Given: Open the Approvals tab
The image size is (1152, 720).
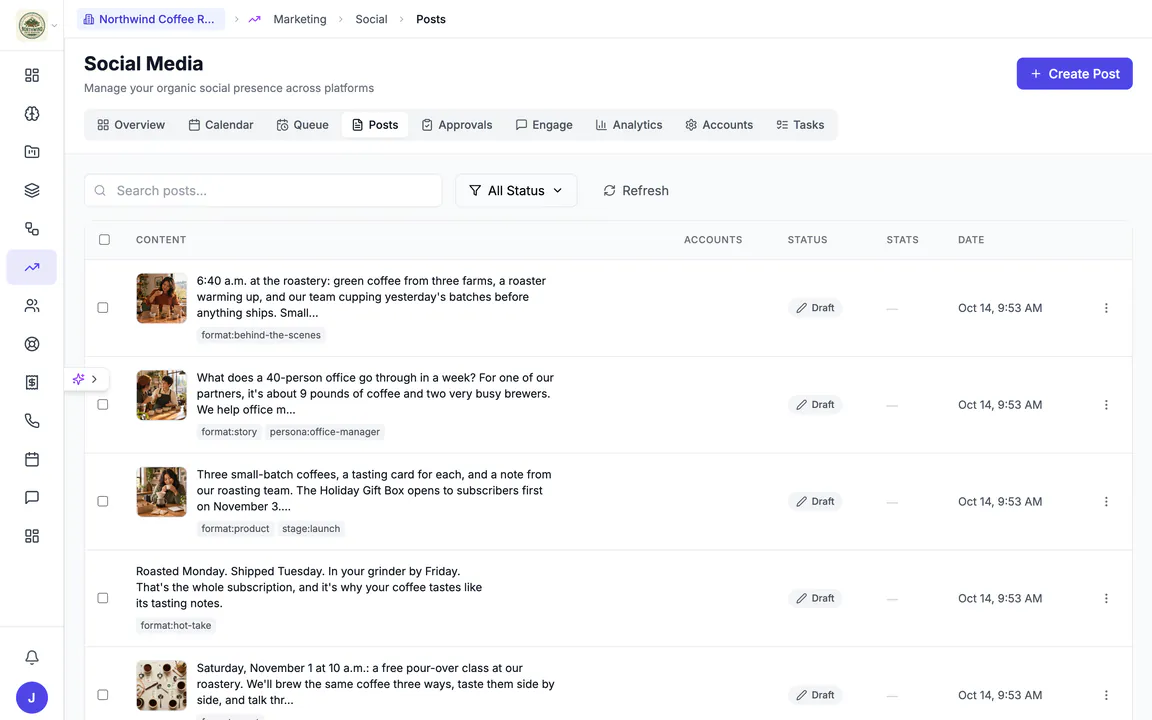Looking at the screenshot, I should (456, 125).
